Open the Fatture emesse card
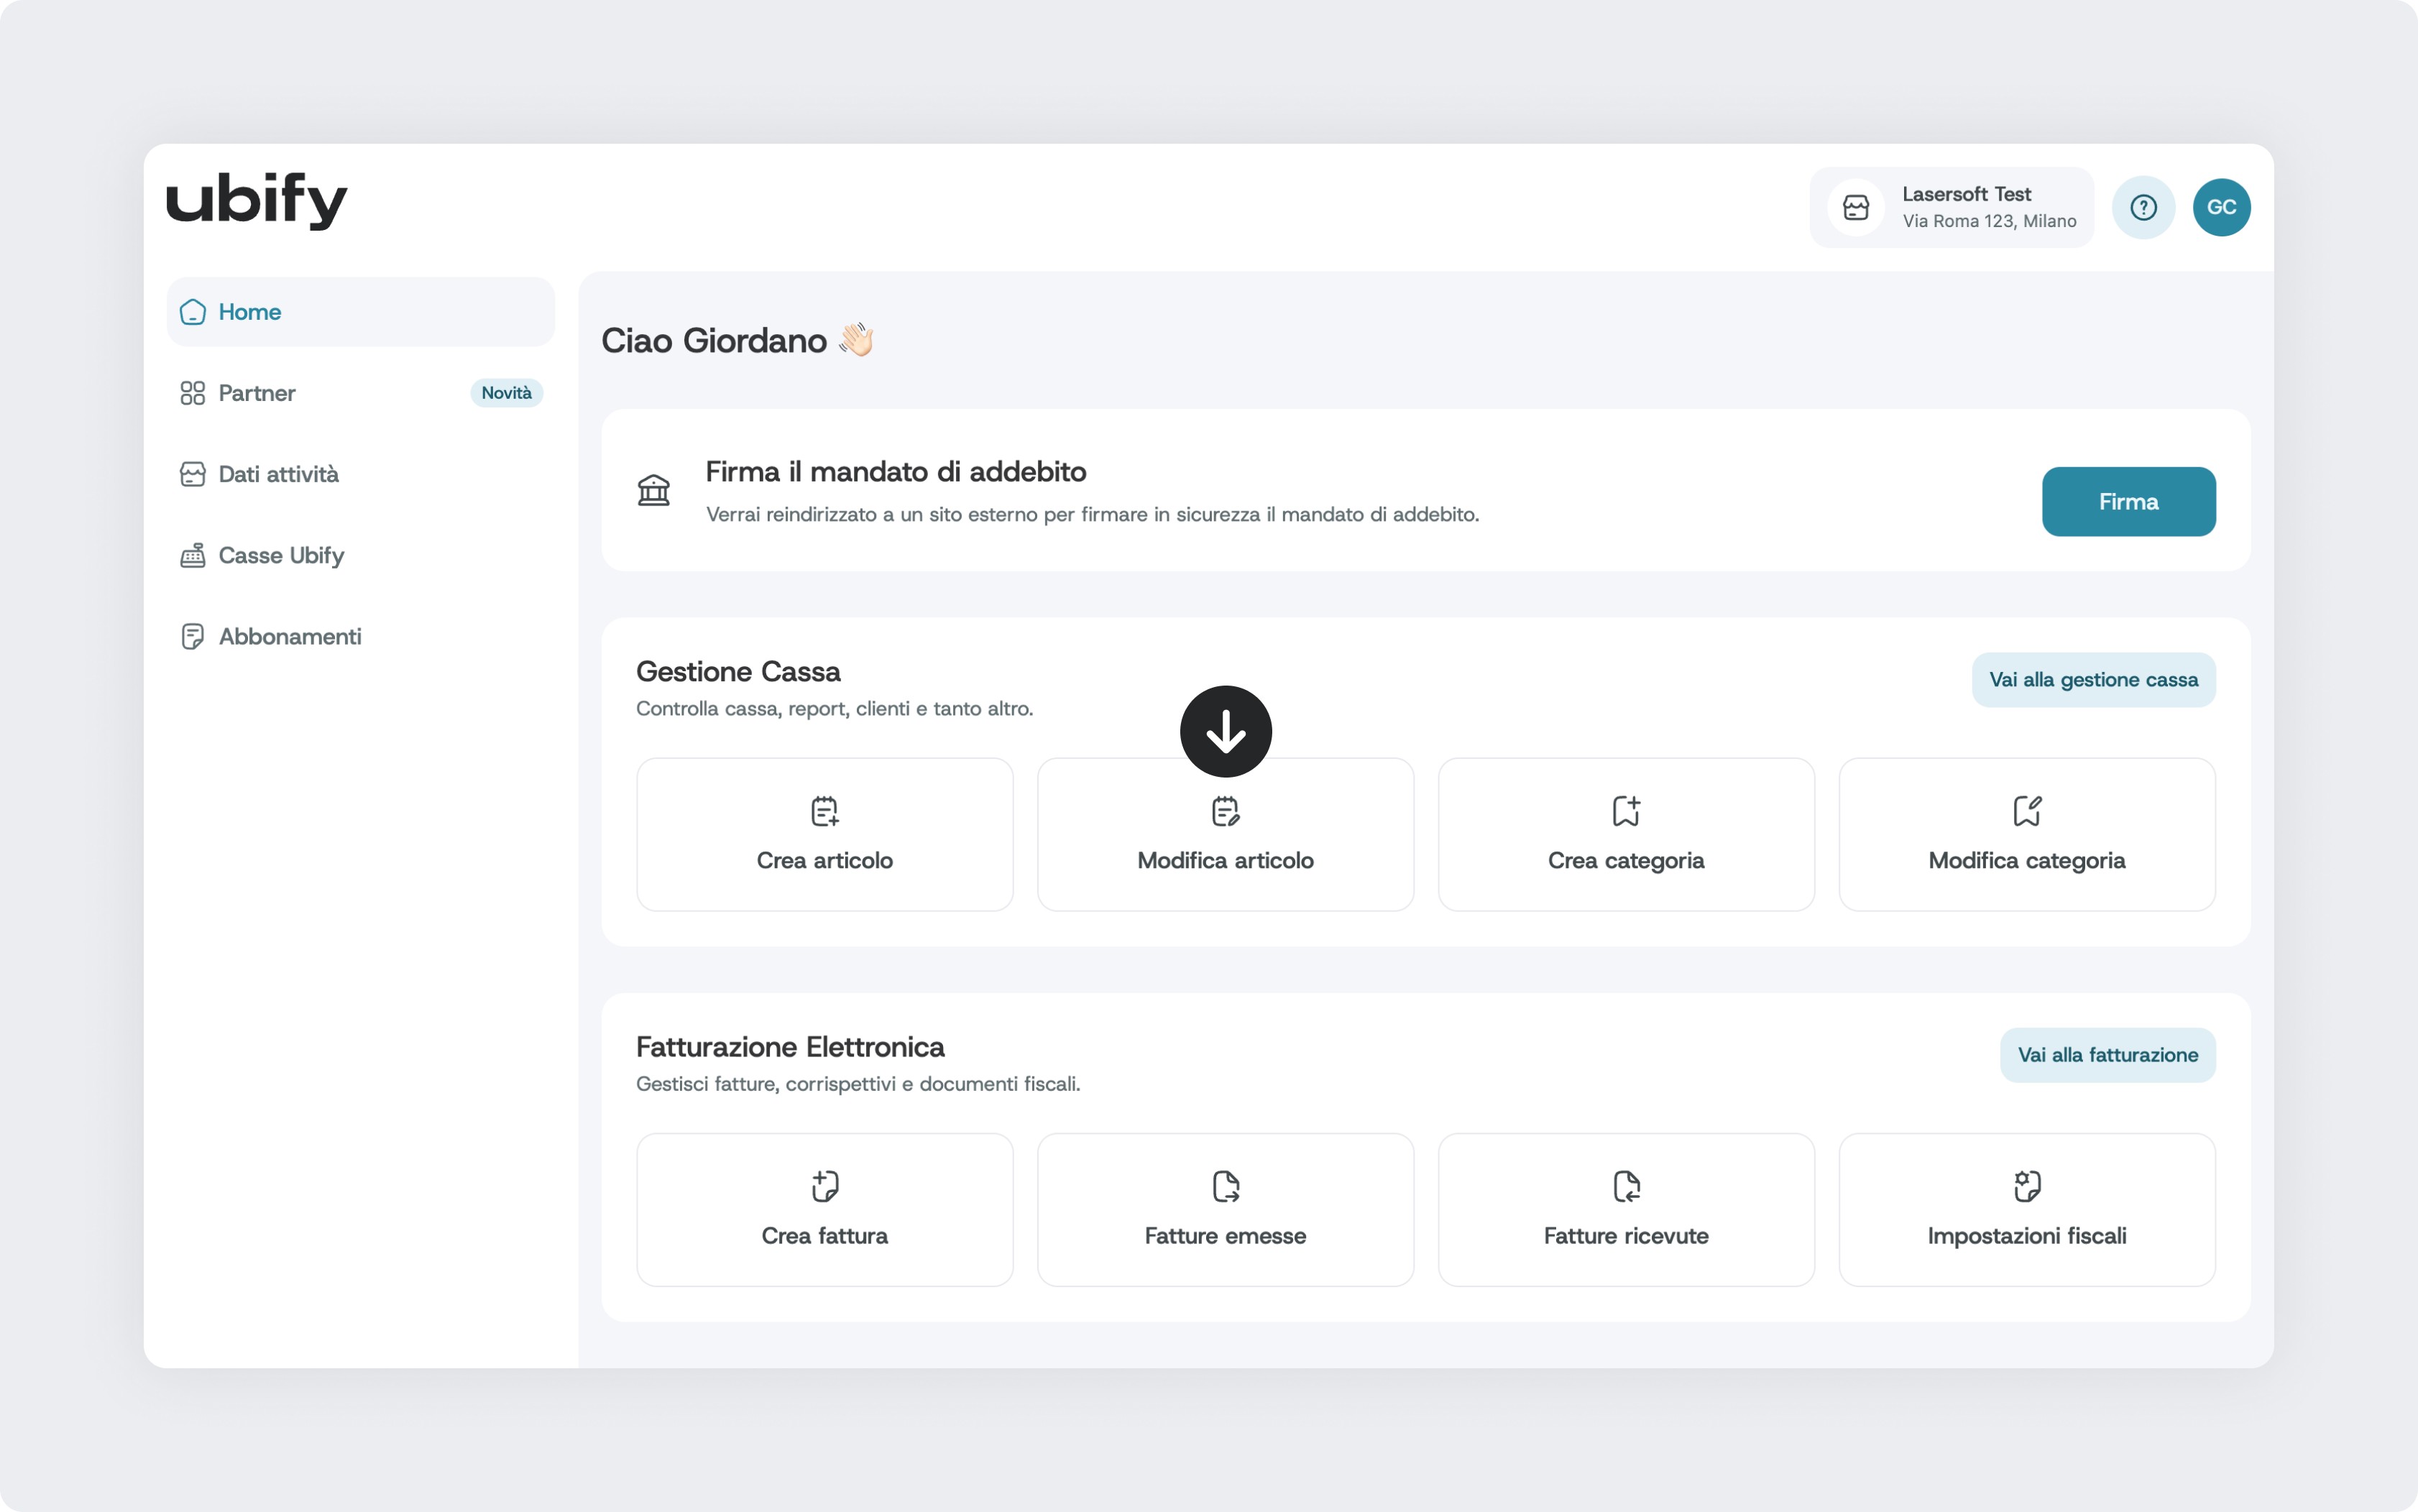Viewport: 2418px width, 1512px height. (x=1225, y=1209)
